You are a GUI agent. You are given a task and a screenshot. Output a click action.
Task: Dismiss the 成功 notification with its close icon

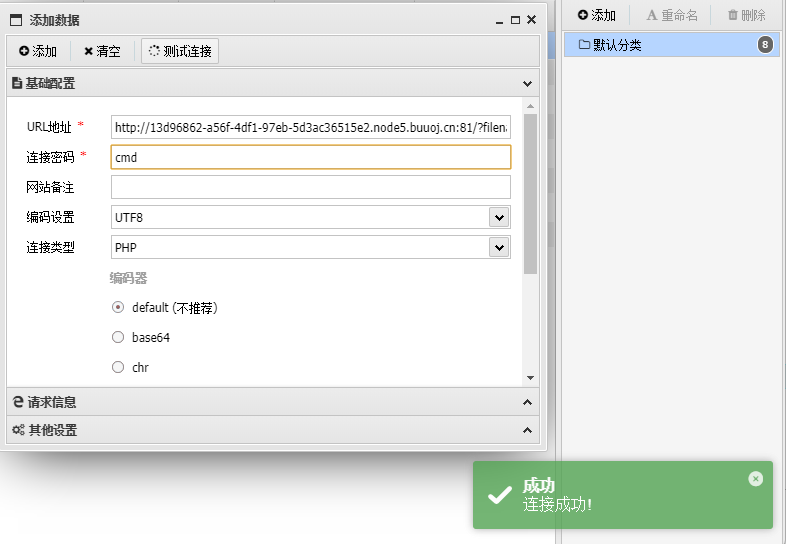click(755, 479)
